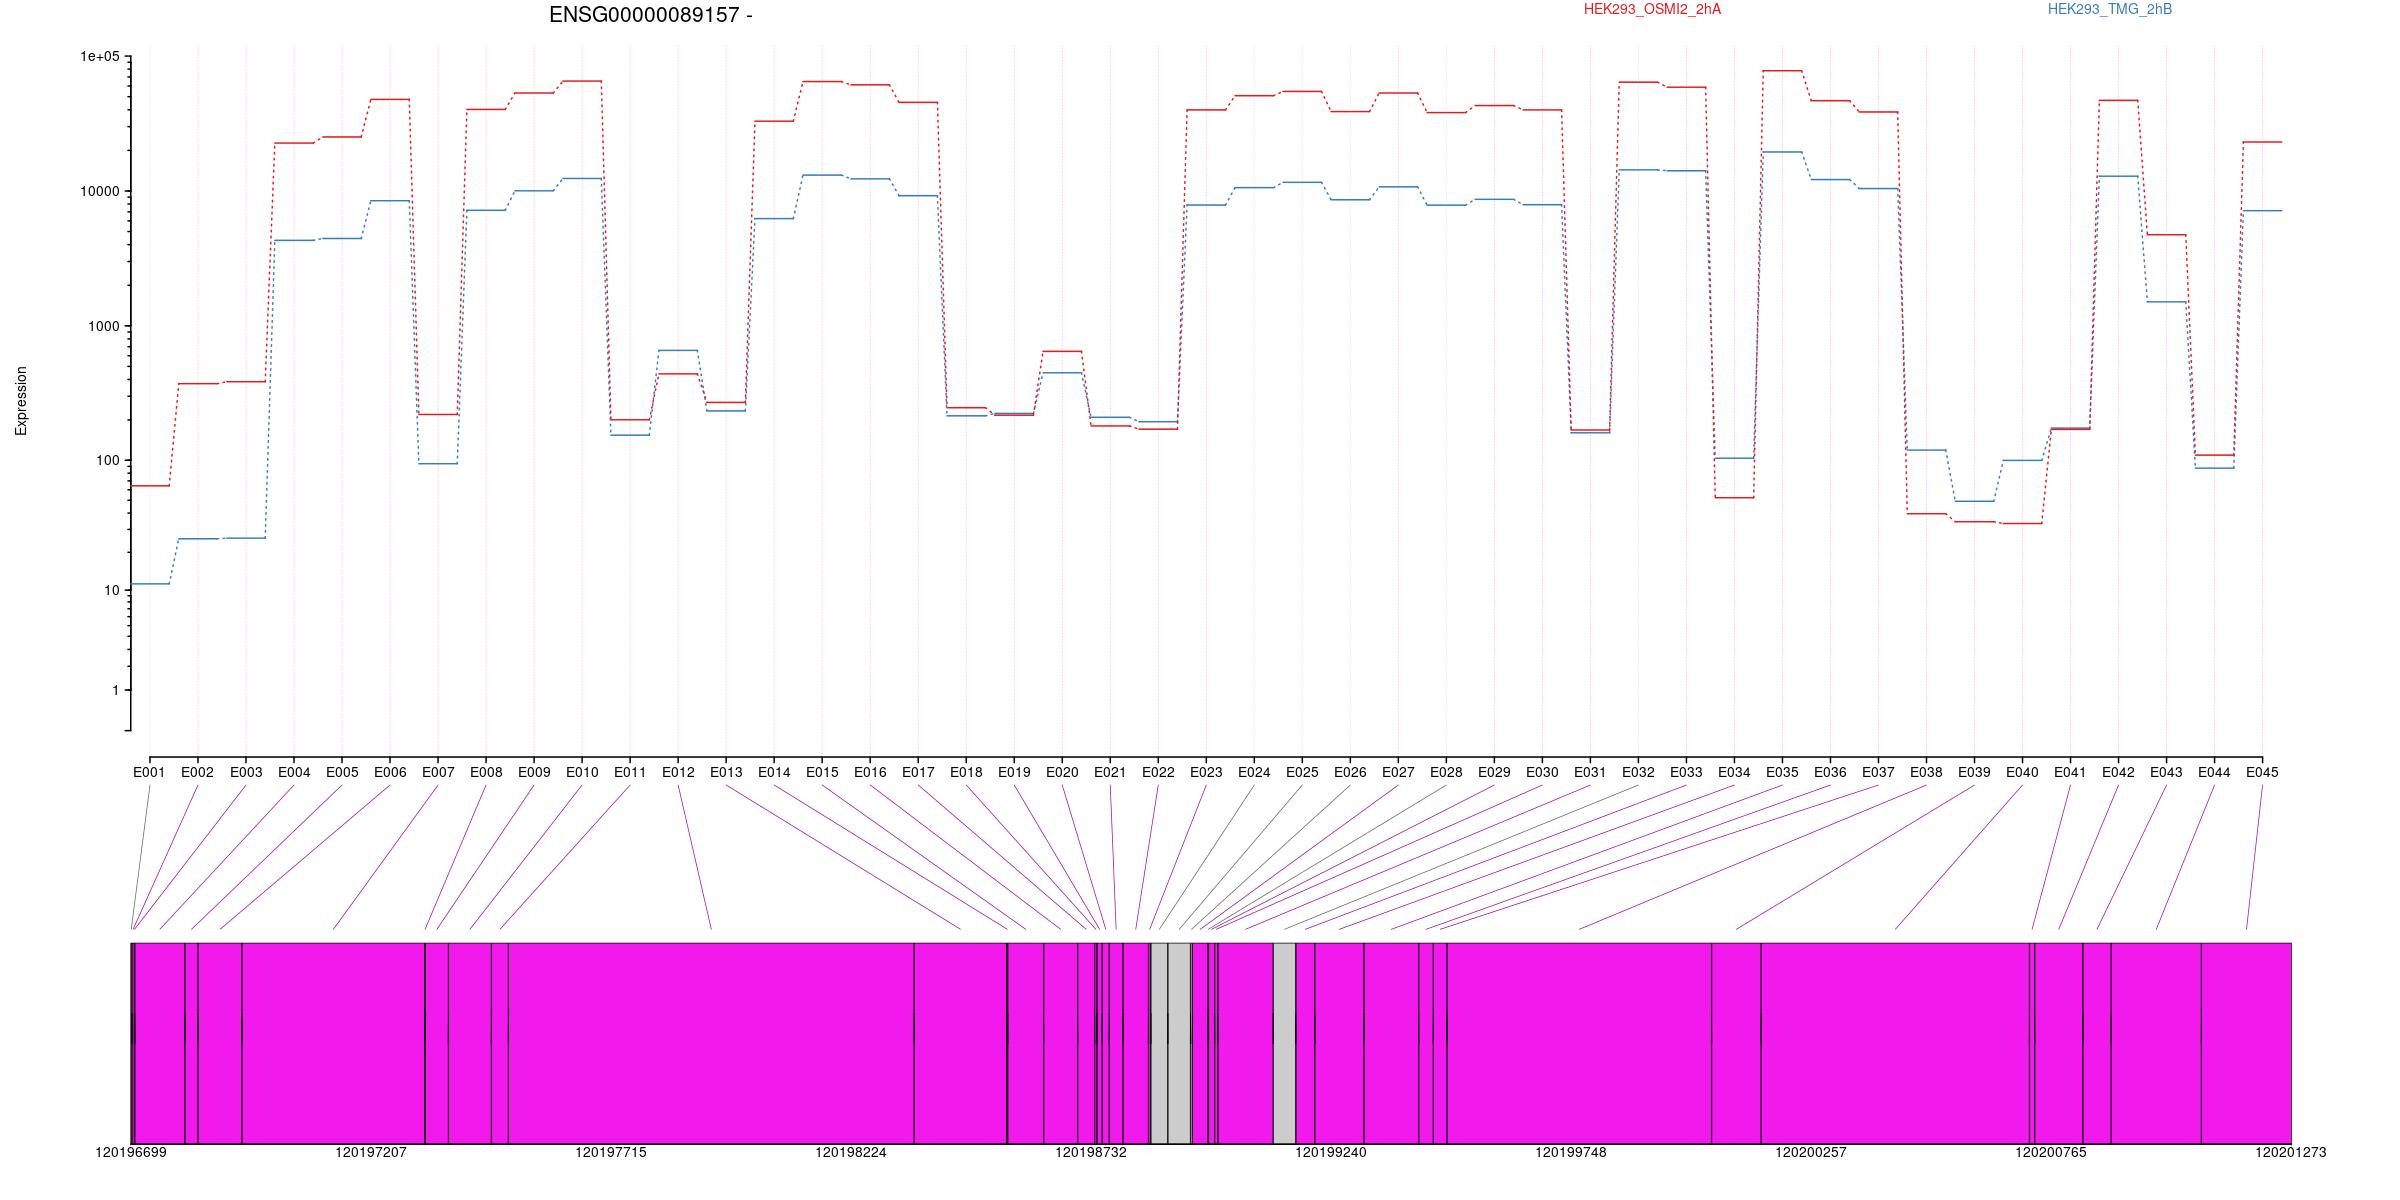Click genomic coordinate 120198732
This screenshot has height=1200, width=2400.
pyautogui.click(x=1091, y=1153)
